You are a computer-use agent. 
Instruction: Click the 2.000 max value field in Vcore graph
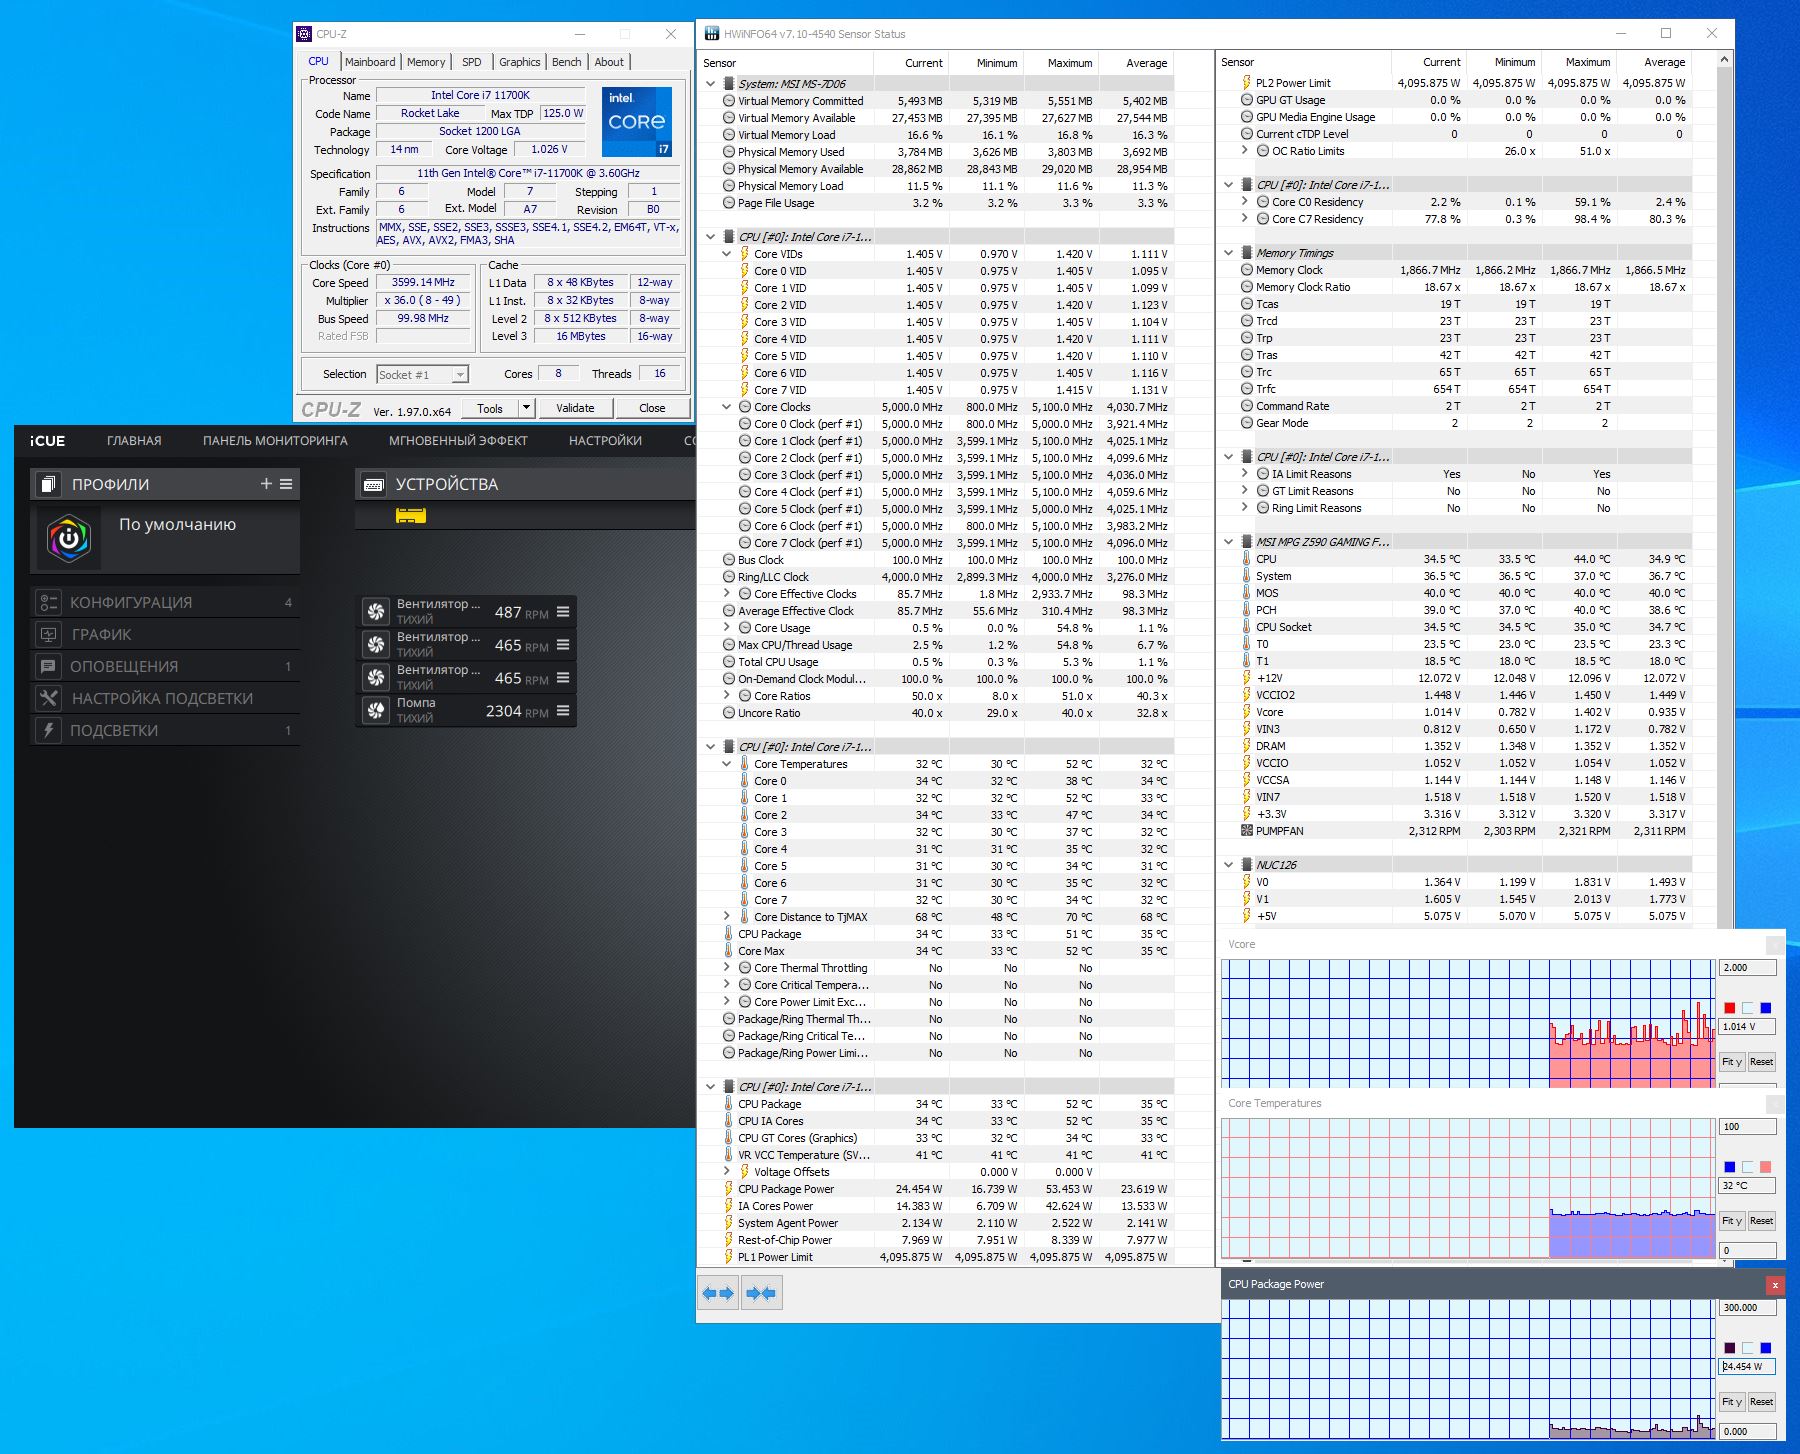[1748, 968]
